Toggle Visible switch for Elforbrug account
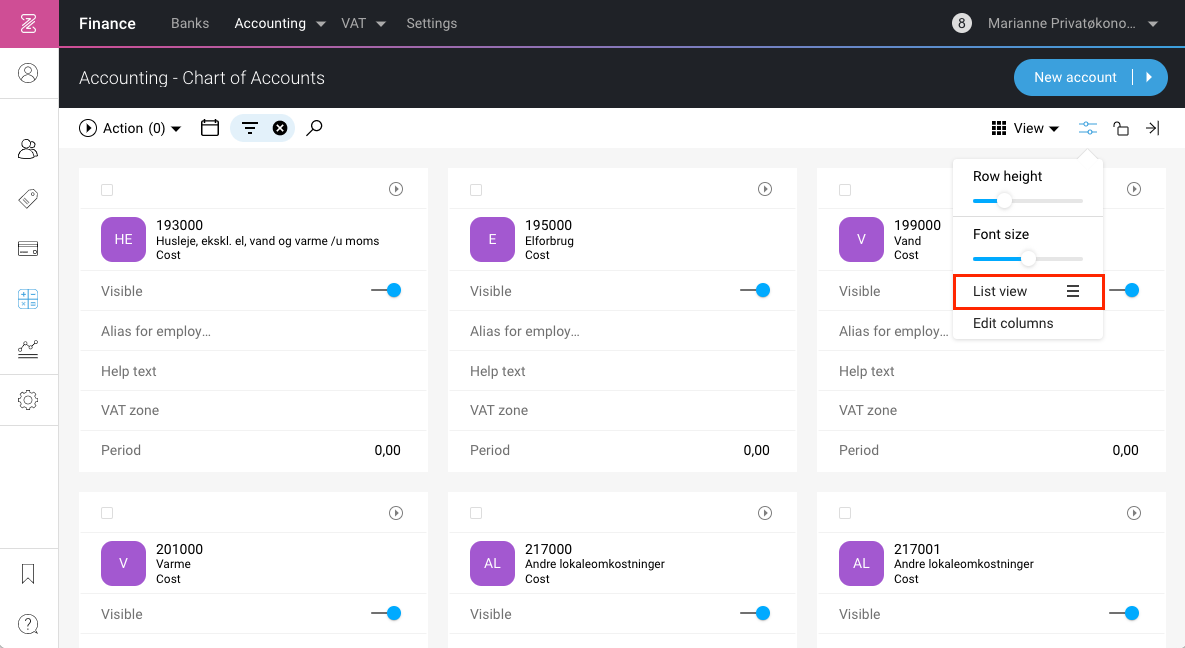 click(755, 290)
